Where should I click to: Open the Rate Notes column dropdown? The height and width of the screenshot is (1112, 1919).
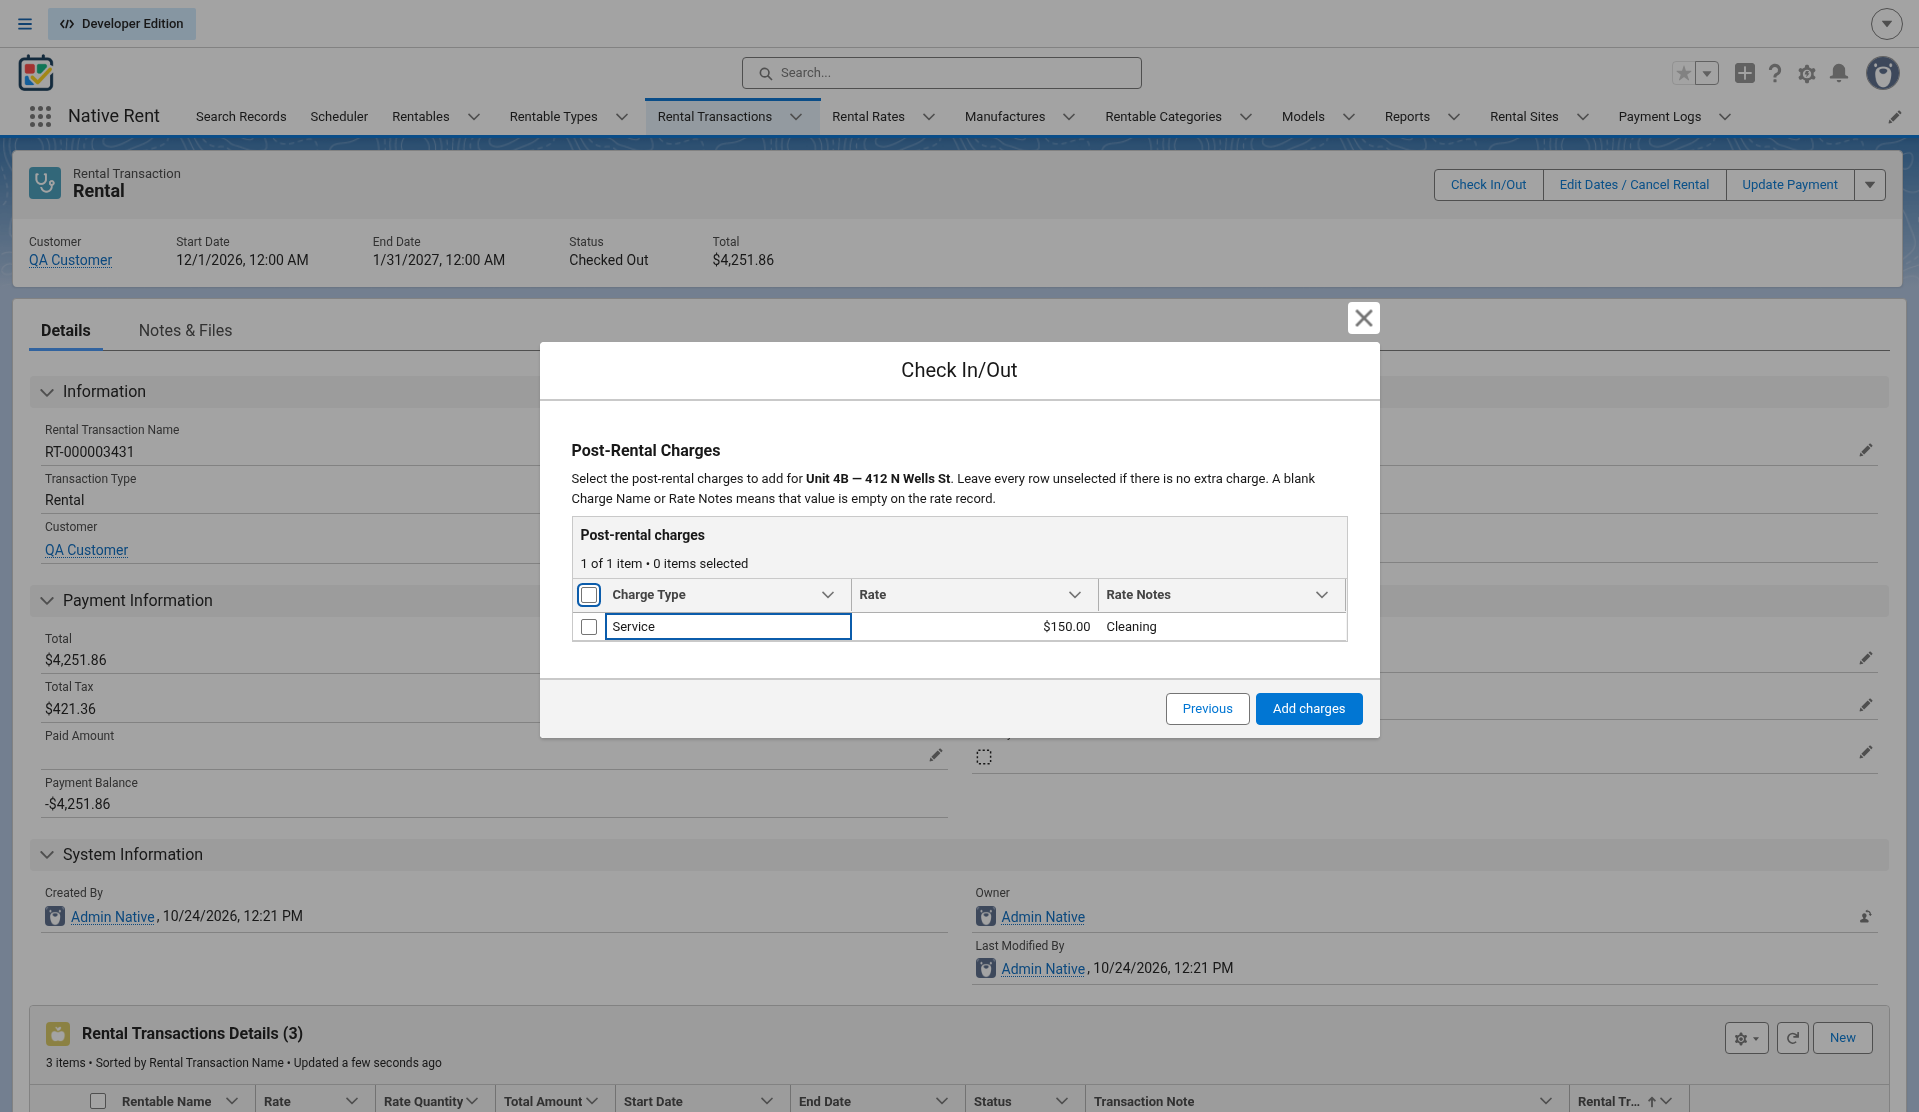1322,595
